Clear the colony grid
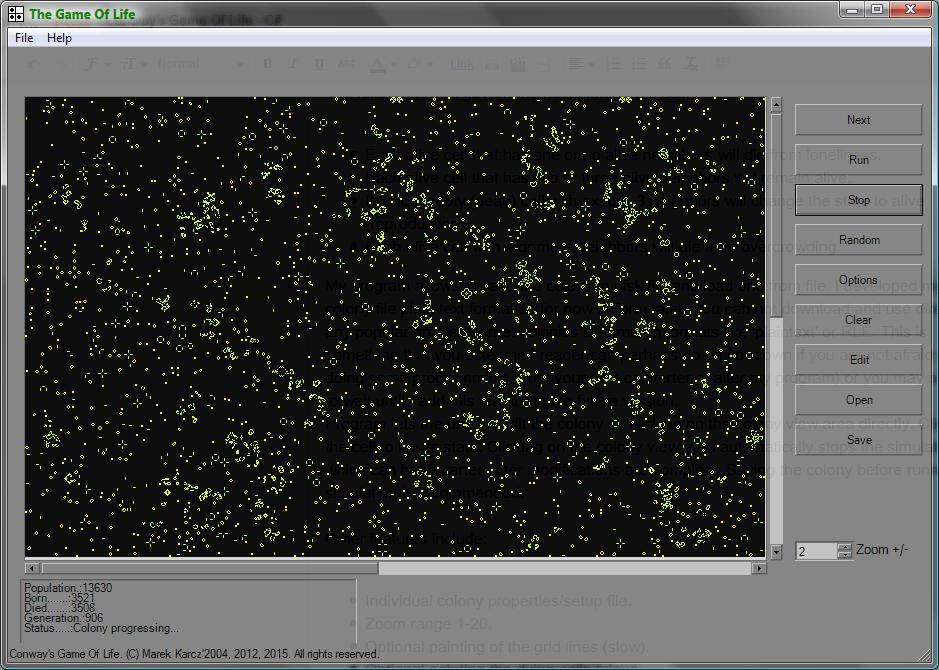939x670 pixels. [858, 319]
